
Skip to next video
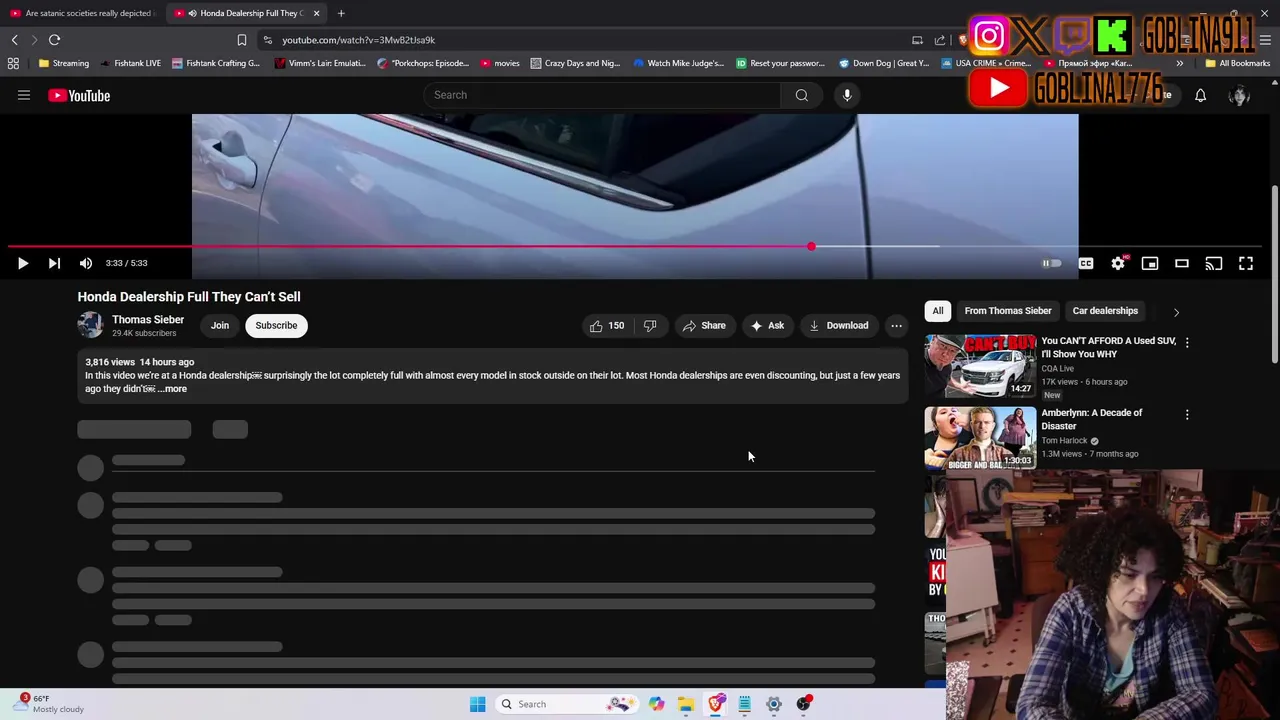pos(54,263)
